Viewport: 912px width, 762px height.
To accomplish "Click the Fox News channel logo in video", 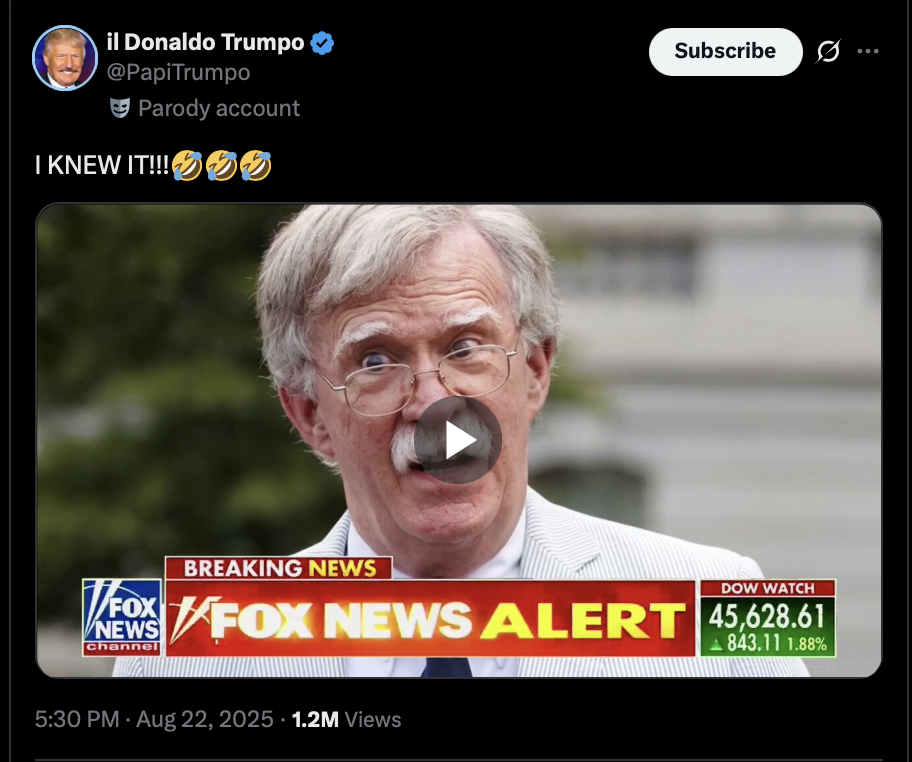I will coord(122,617).
